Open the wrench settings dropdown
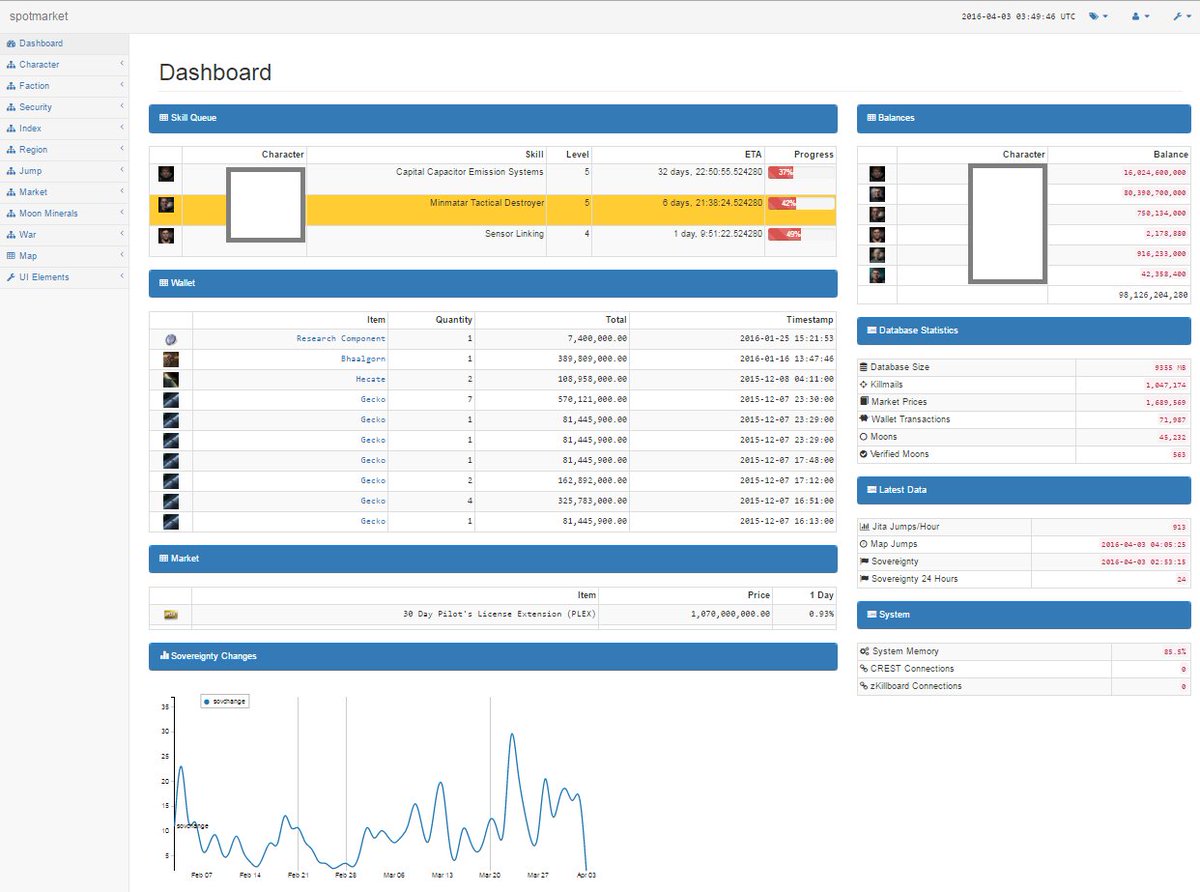Viewport: 1200px width, 892px height. point(1181,16)
